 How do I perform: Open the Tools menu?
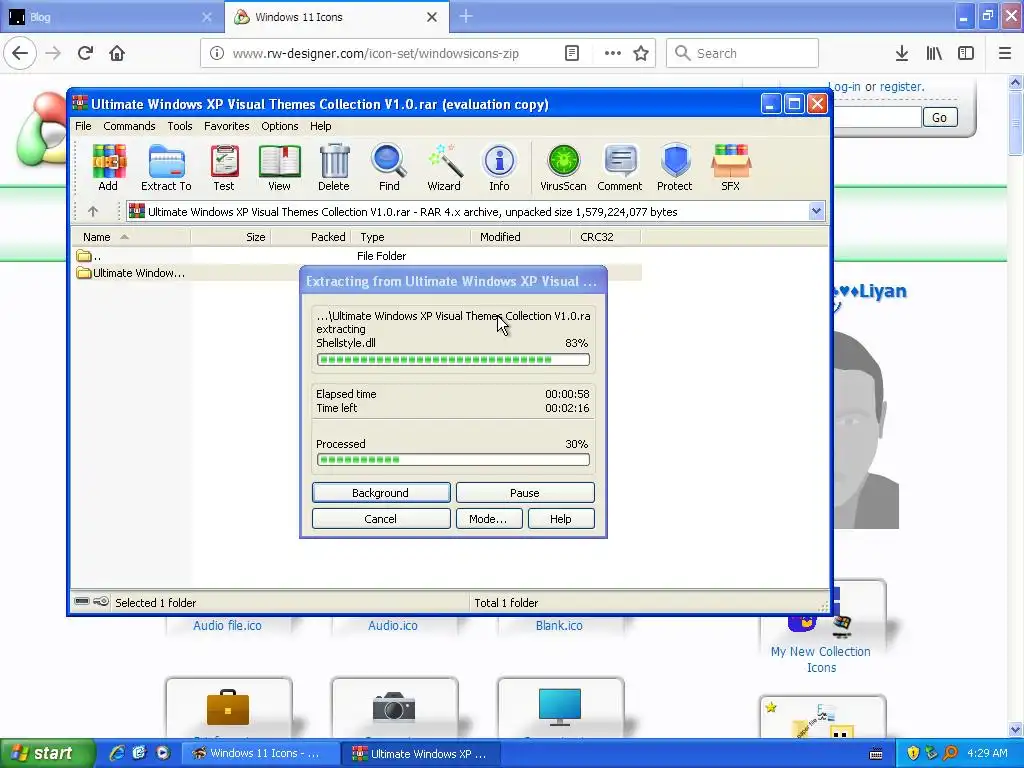pyautogui.click(x=180, y=126)
